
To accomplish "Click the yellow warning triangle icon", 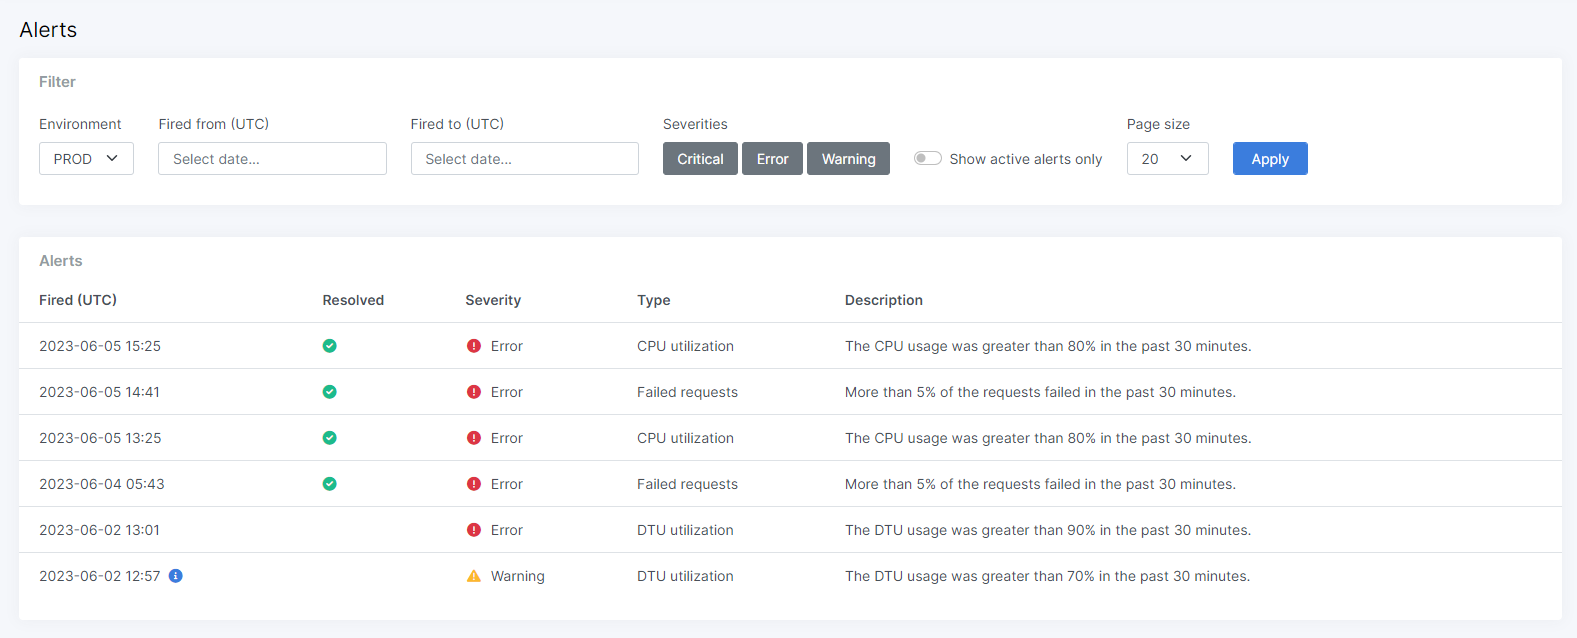I will pyautogui.click(x=474, y=576).
